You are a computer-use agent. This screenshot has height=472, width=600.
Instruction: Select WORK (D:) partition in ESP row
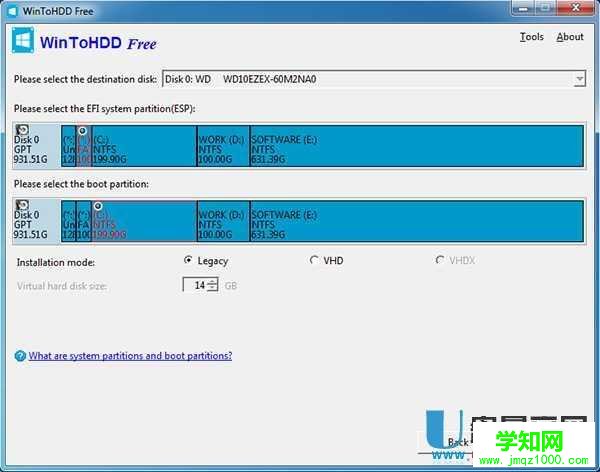click(x=223, y=146)
